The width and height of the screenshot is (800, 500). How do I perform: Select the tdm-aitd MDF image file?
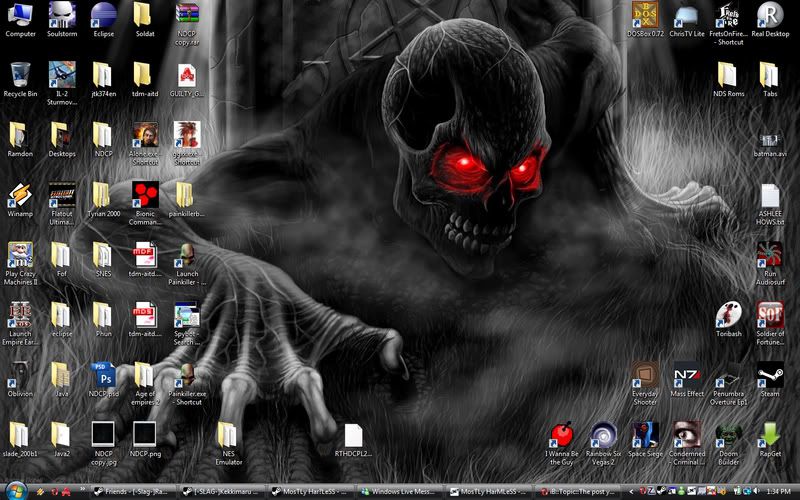pos(145,260)
